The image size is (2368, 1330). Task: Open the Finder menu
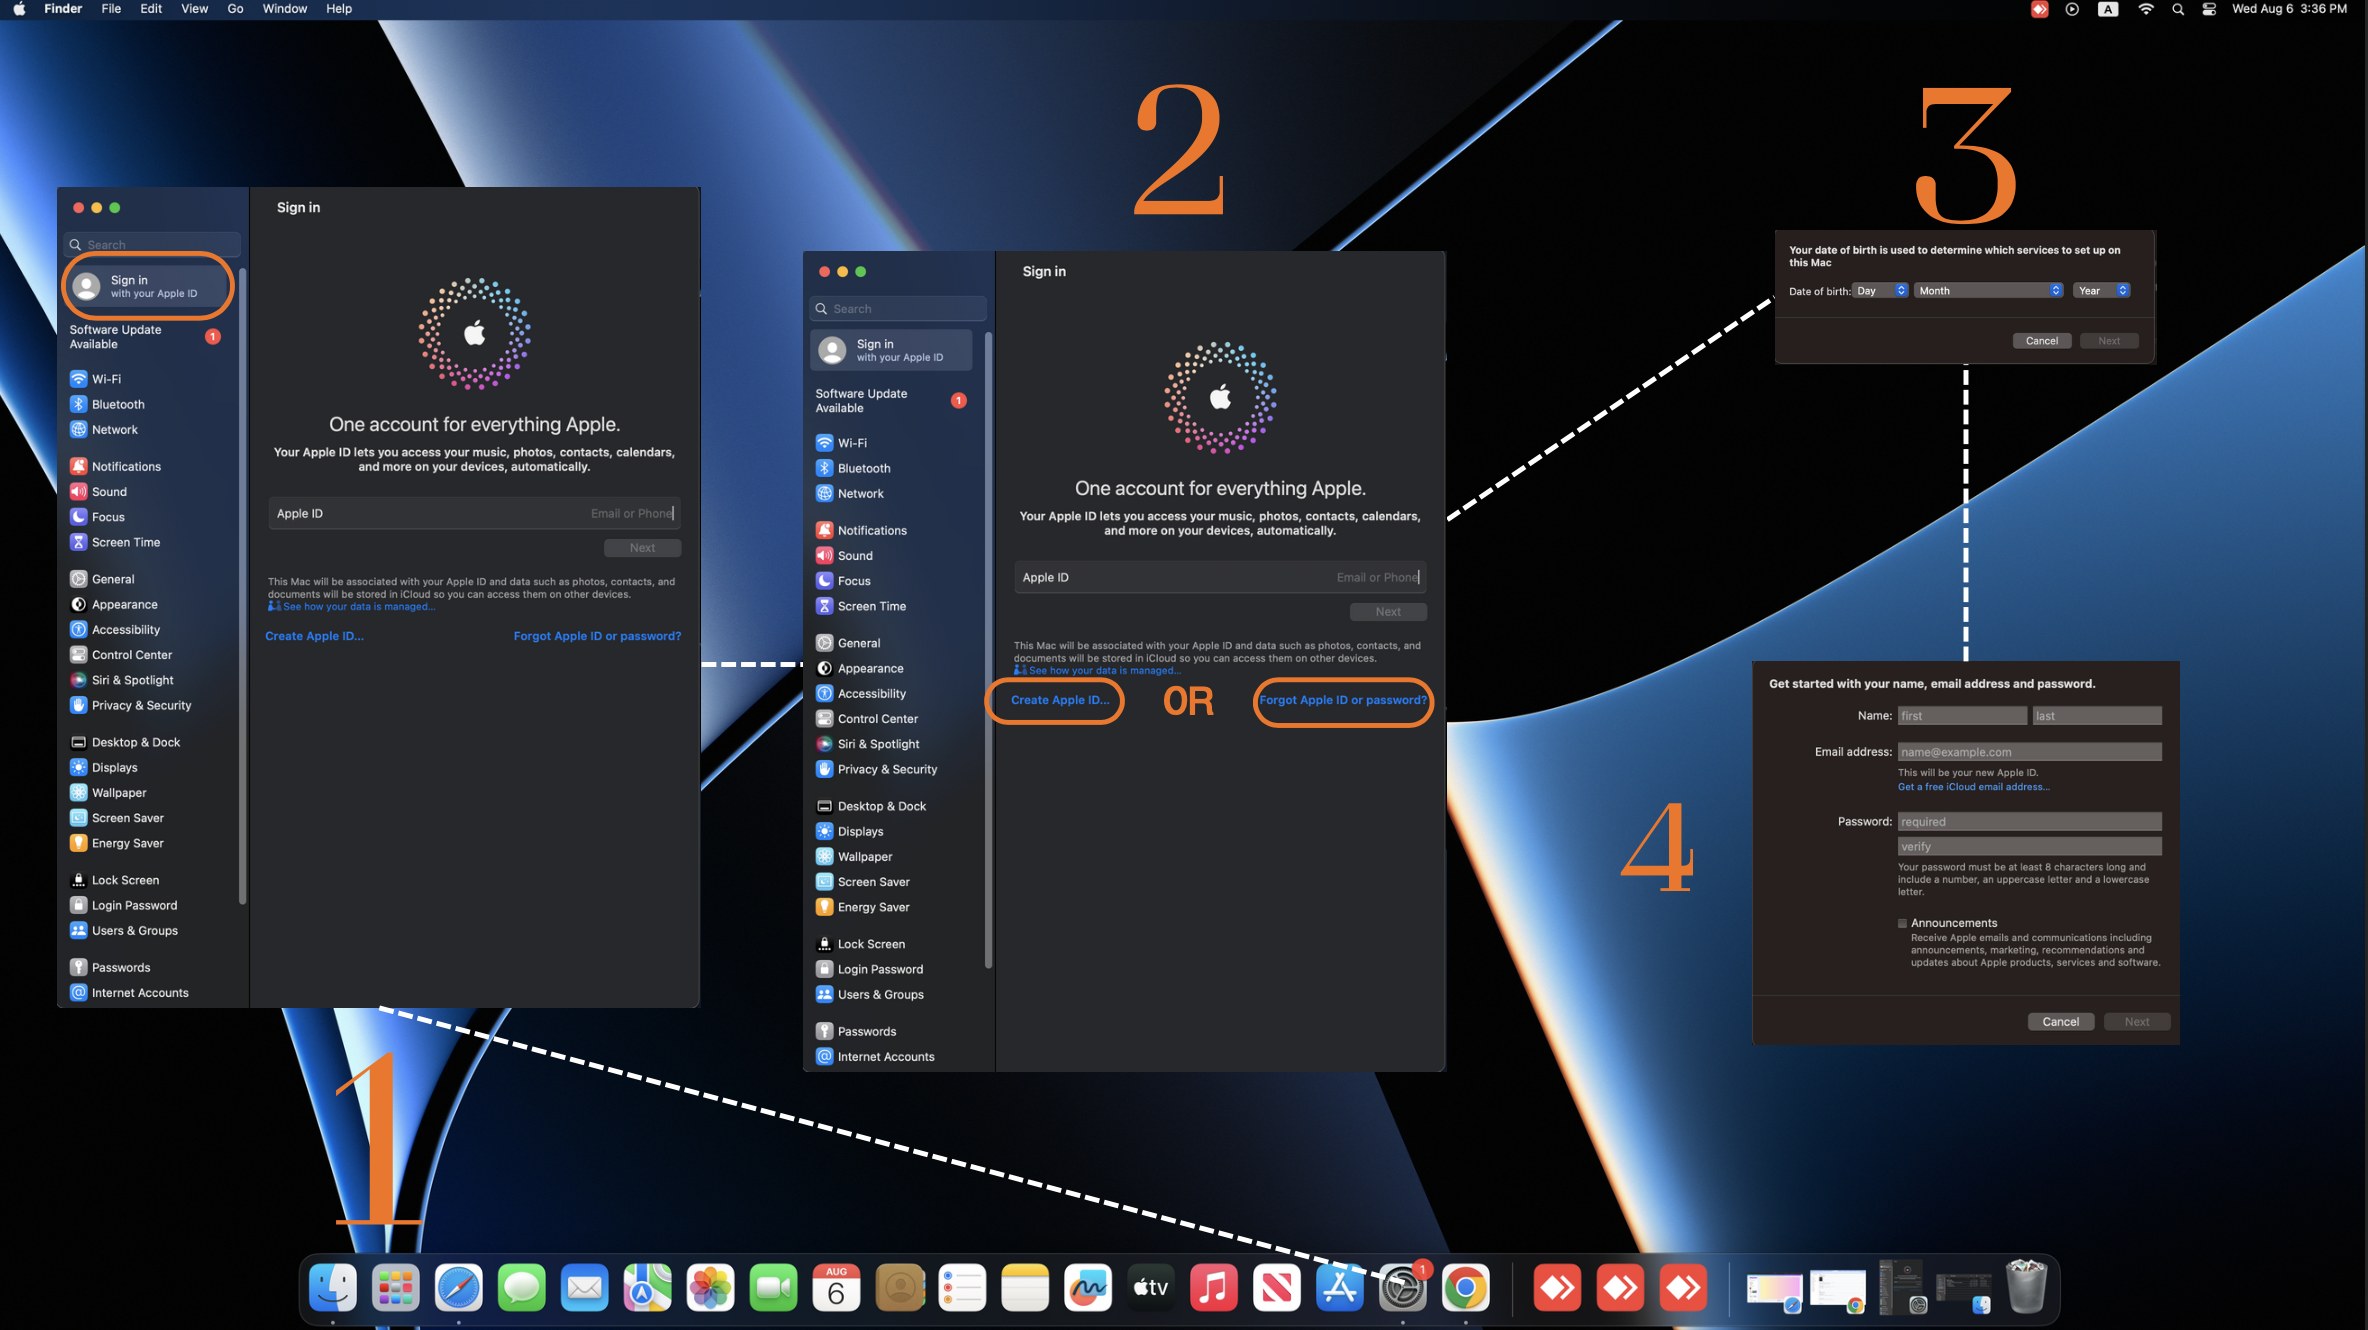(63, 9)
